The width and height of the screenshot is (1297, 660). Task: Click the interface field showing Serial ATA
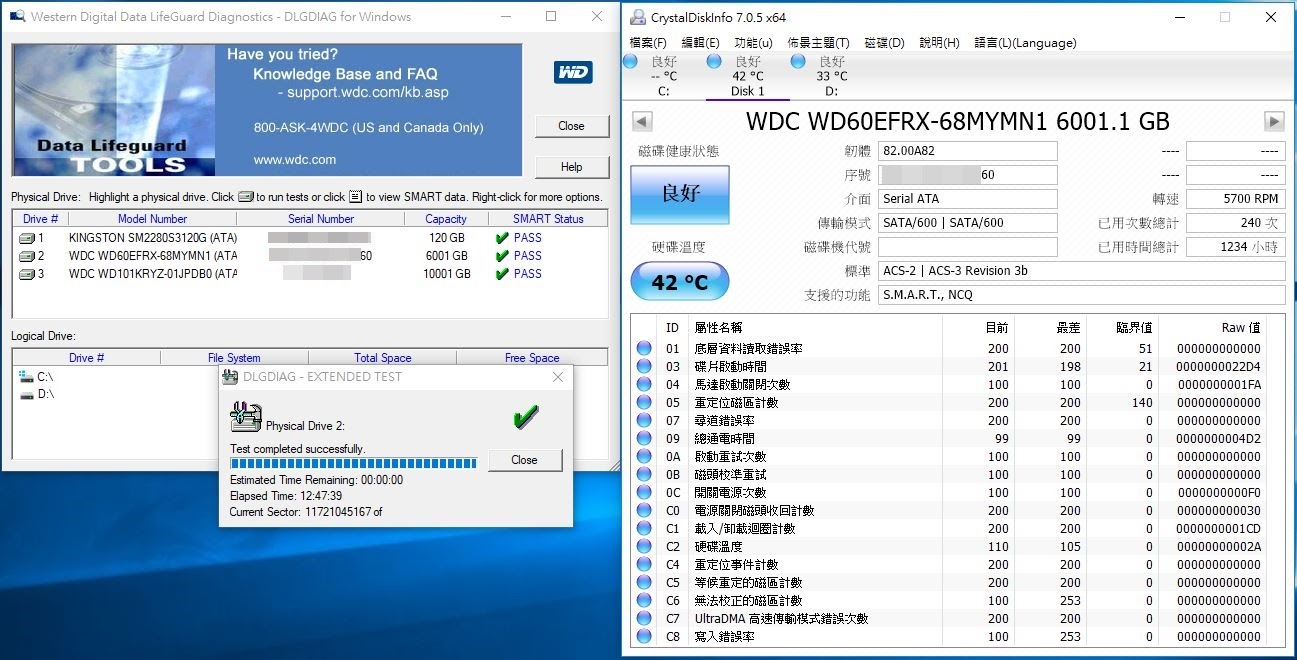click(x=967, y=199)
